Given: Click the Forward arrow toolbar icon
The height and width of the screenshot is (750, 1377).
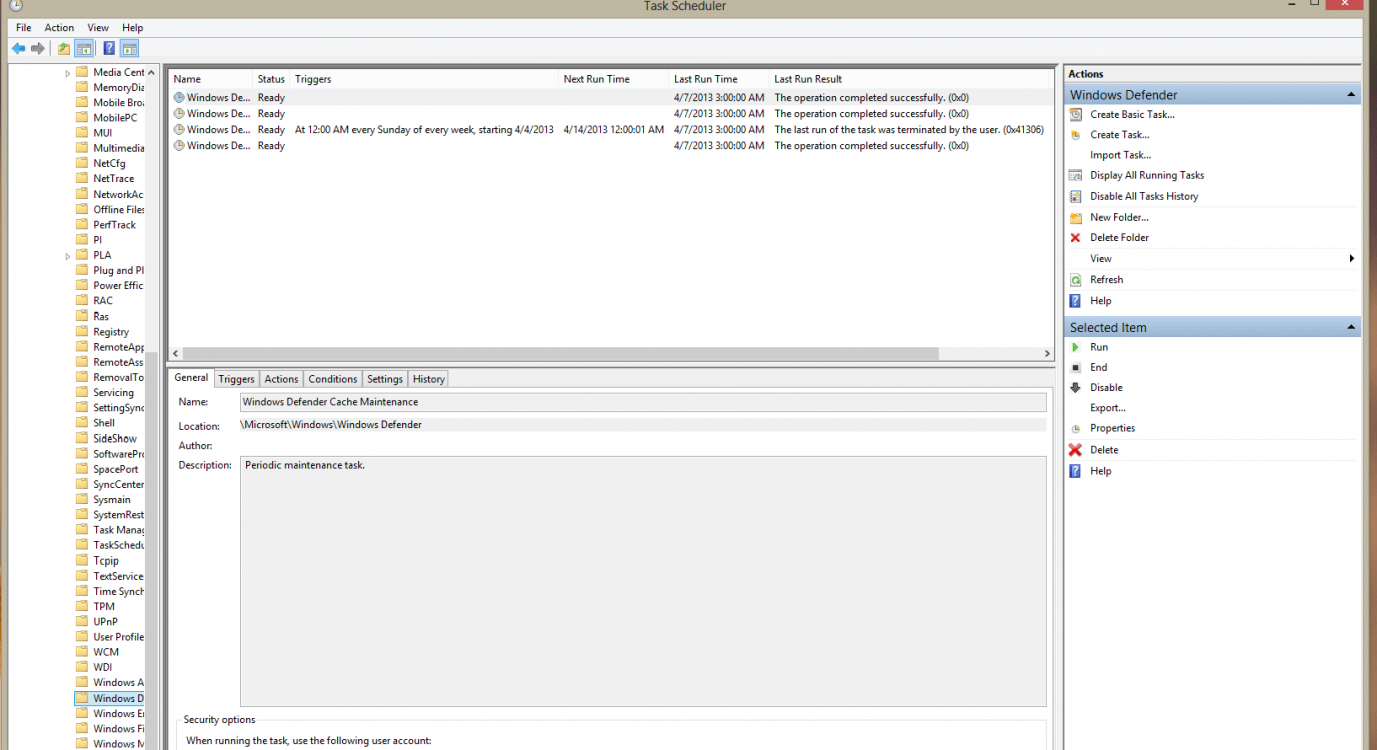Looking at the screenshot, I should (x=38, y=48).
